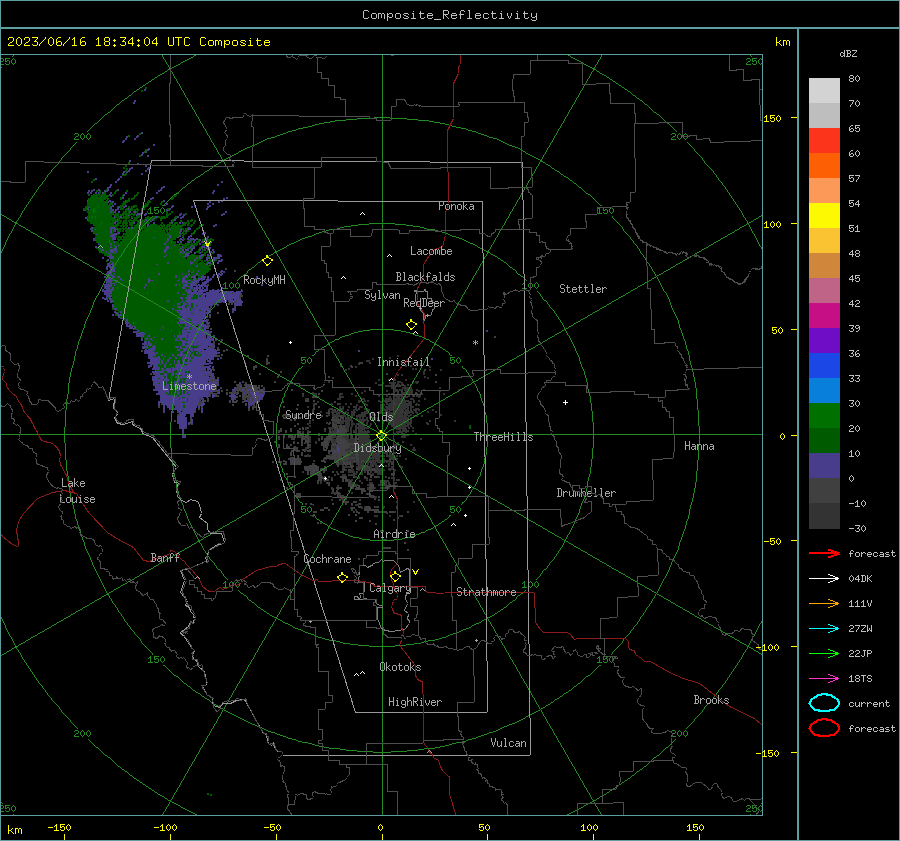Click the Lake Louise label
This screenshot has width=900, height=841.
click(77, 491)
